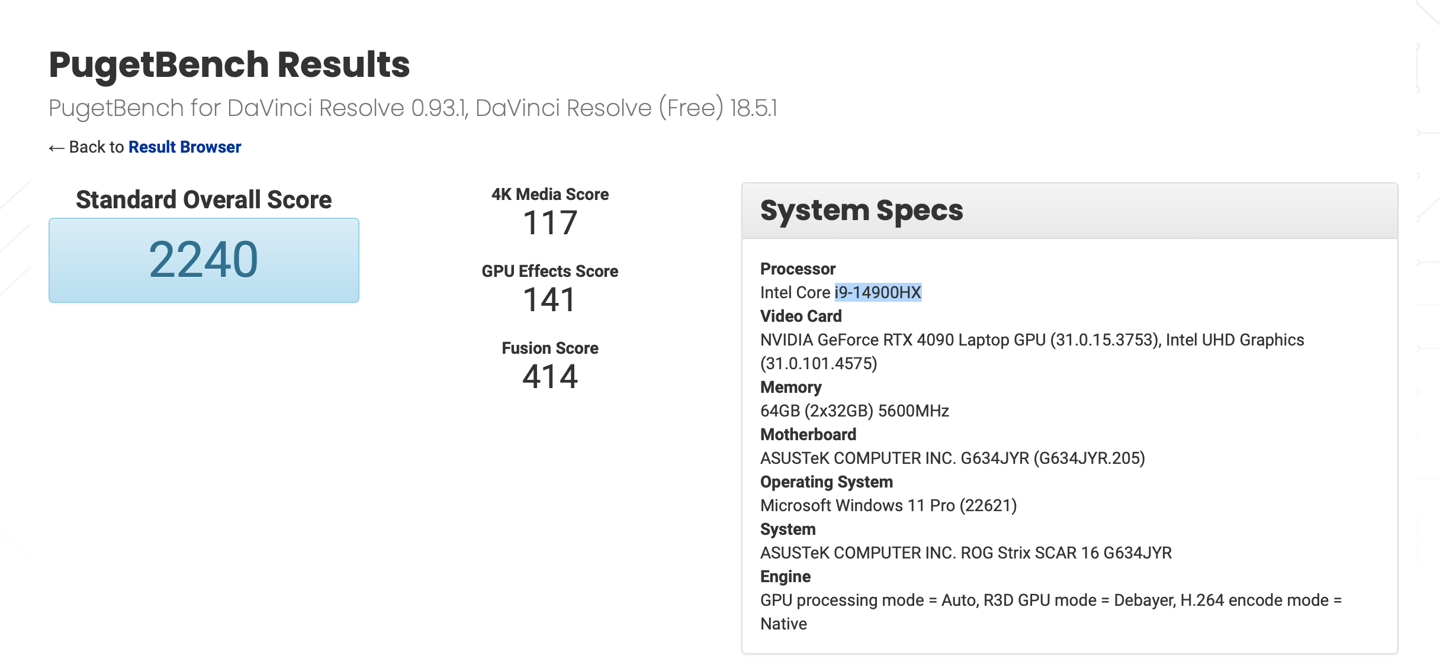Click the DaVinci Resolve version subtitle
This screenshot has height=664, width=1440.
point(412,108)
